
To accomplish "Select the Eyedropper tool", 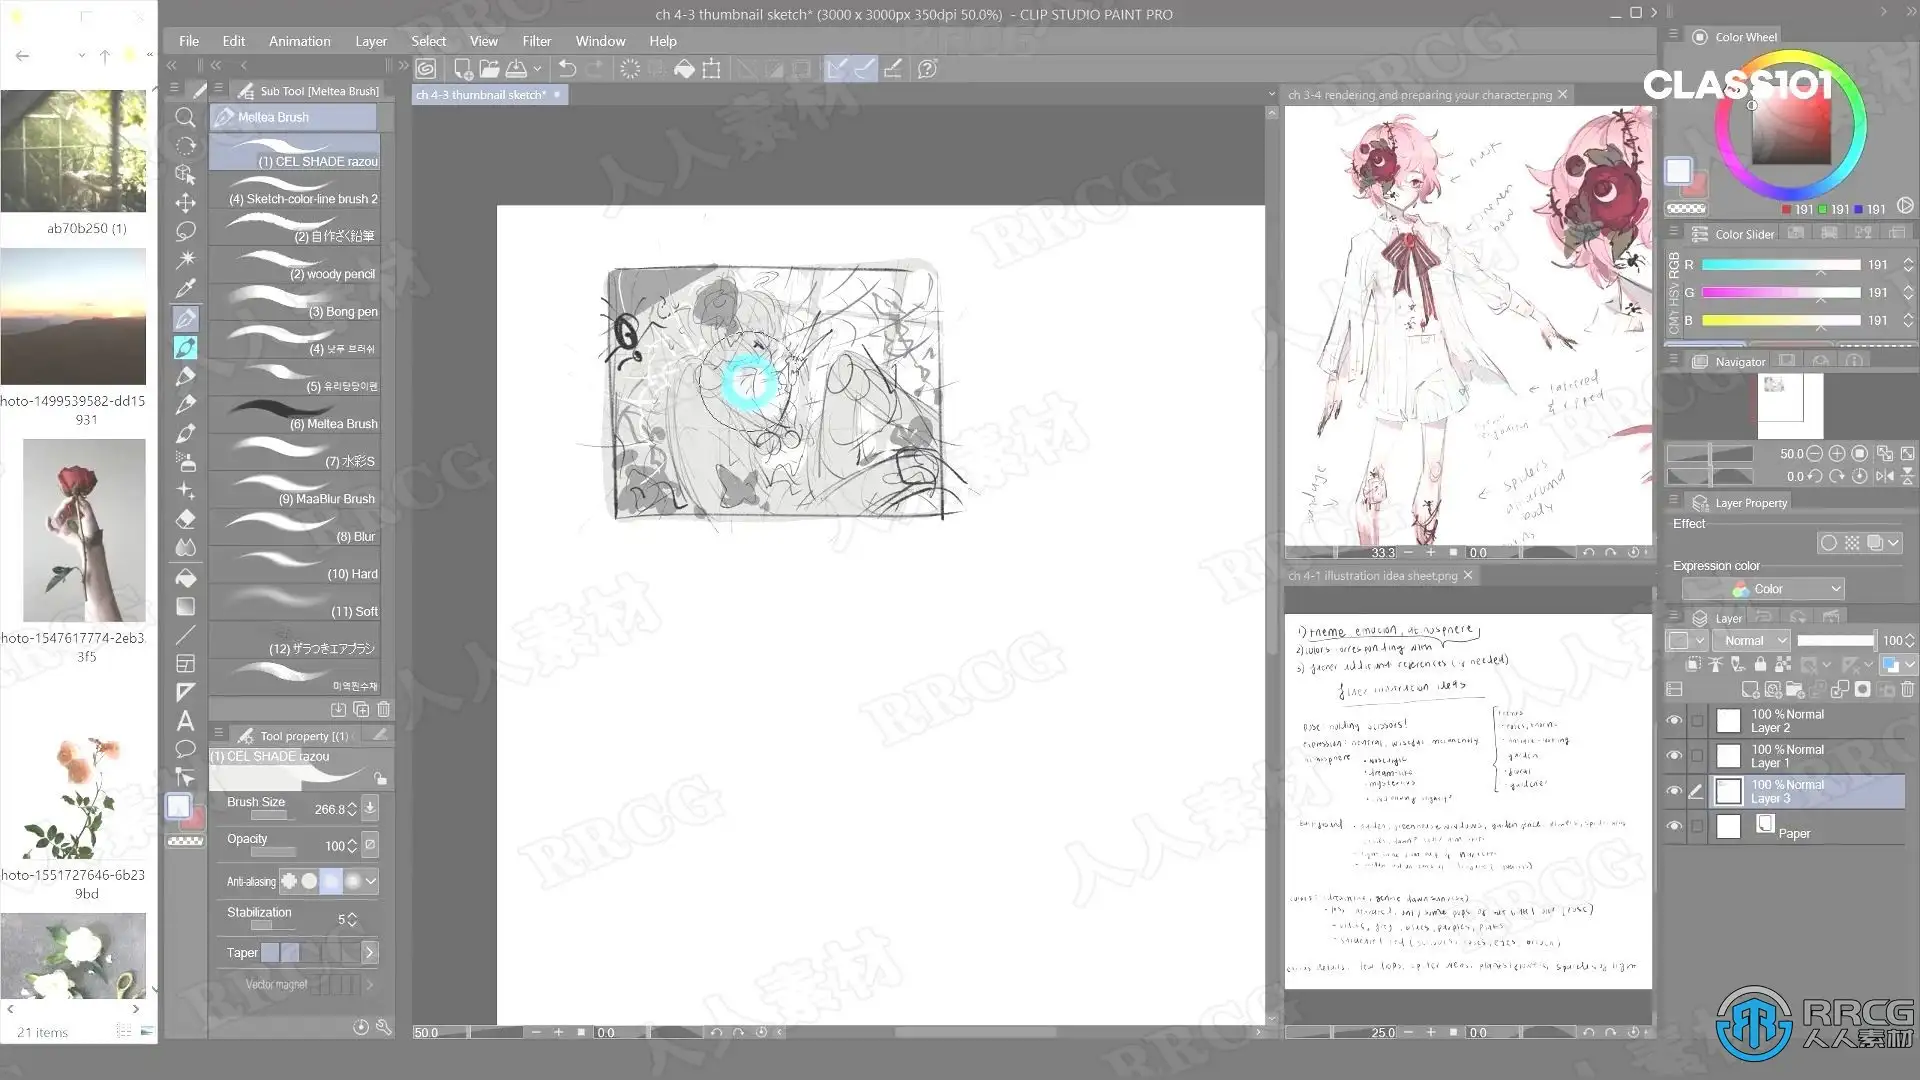I will click(185, 289).
